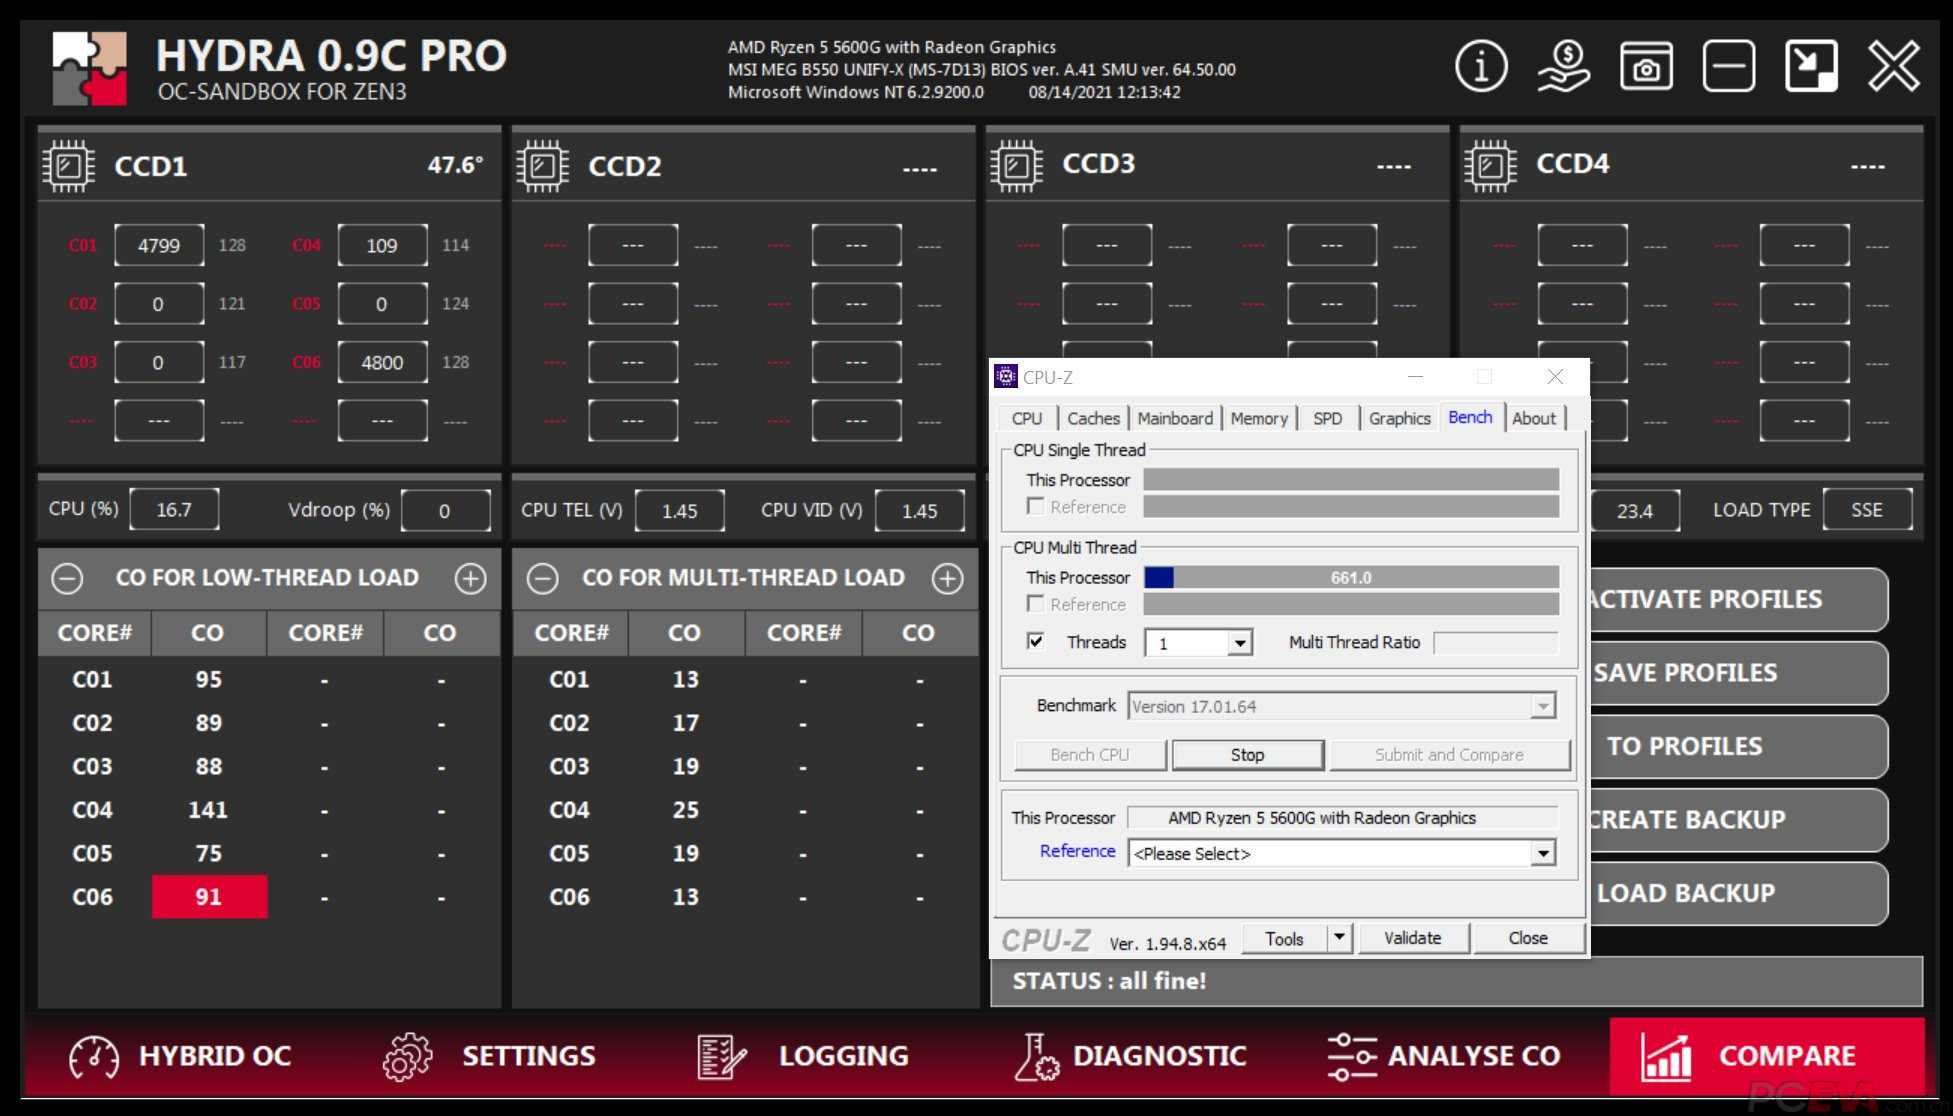
Task: Click the donate hand-with-coin icon
Action: [1563, 68]
